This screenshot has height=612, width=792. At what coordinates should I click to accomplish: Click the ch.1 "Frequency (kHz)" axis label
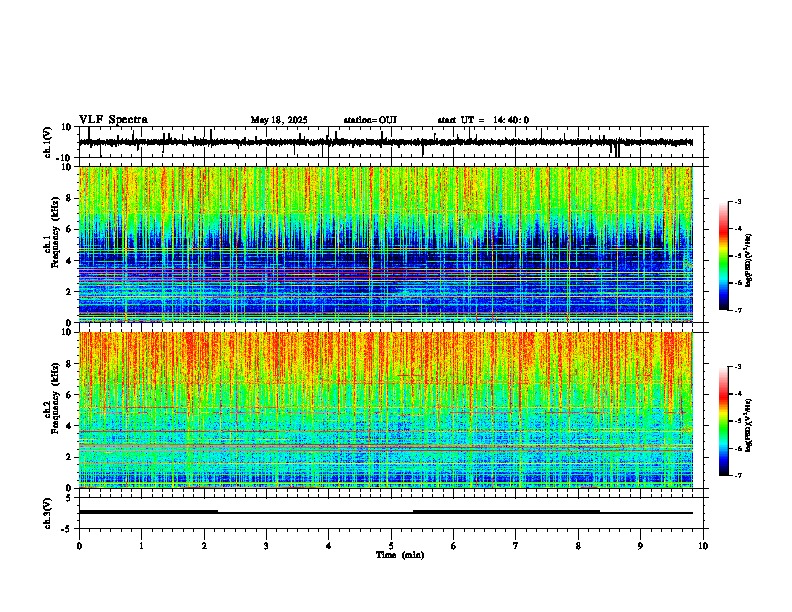[55, 233]
